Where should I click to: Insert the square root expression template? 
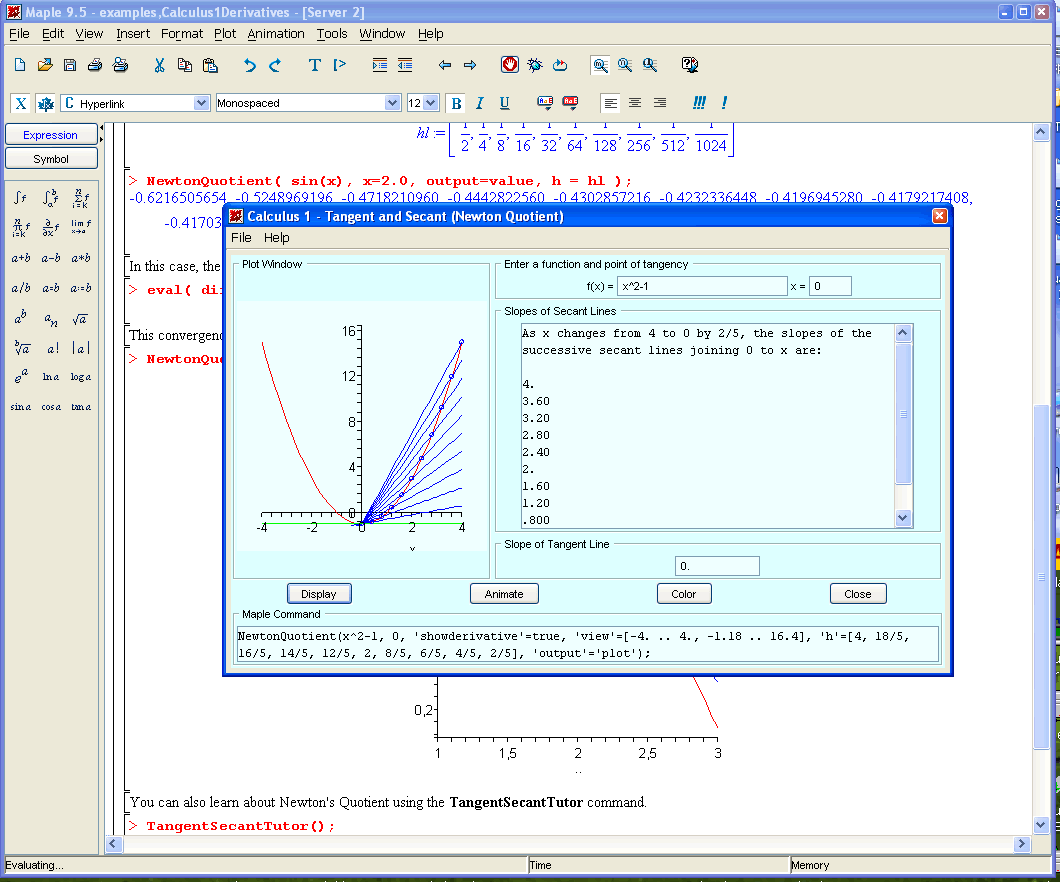80,319
